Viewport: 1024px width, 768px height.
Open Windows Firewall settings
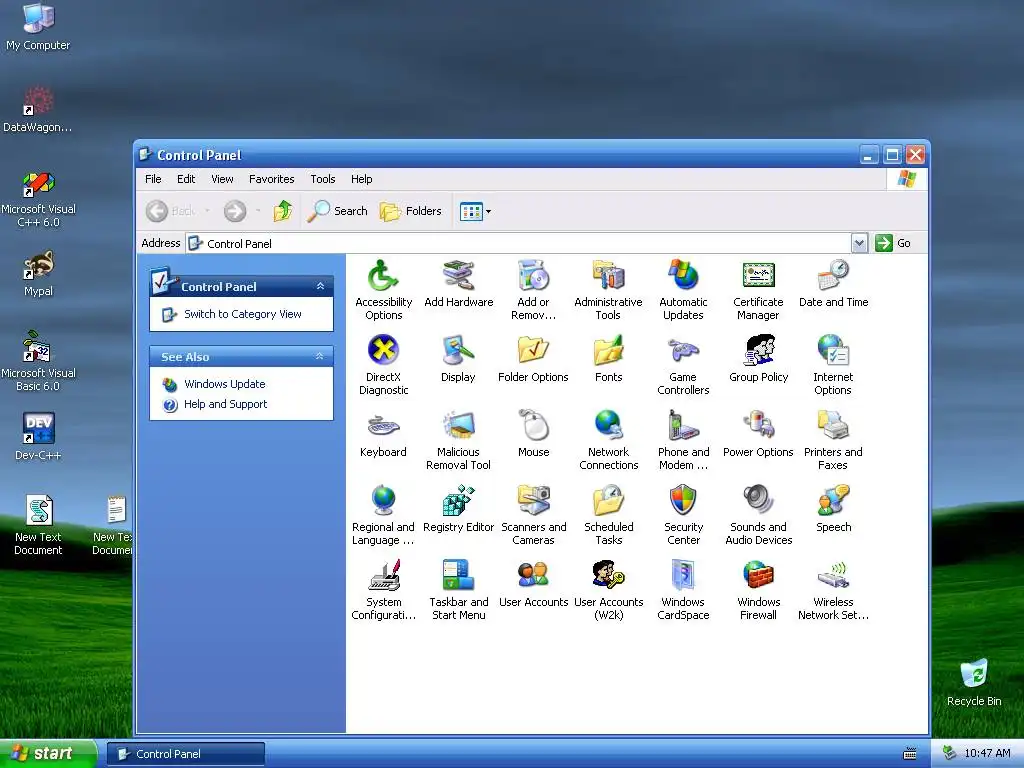point(758,590)
